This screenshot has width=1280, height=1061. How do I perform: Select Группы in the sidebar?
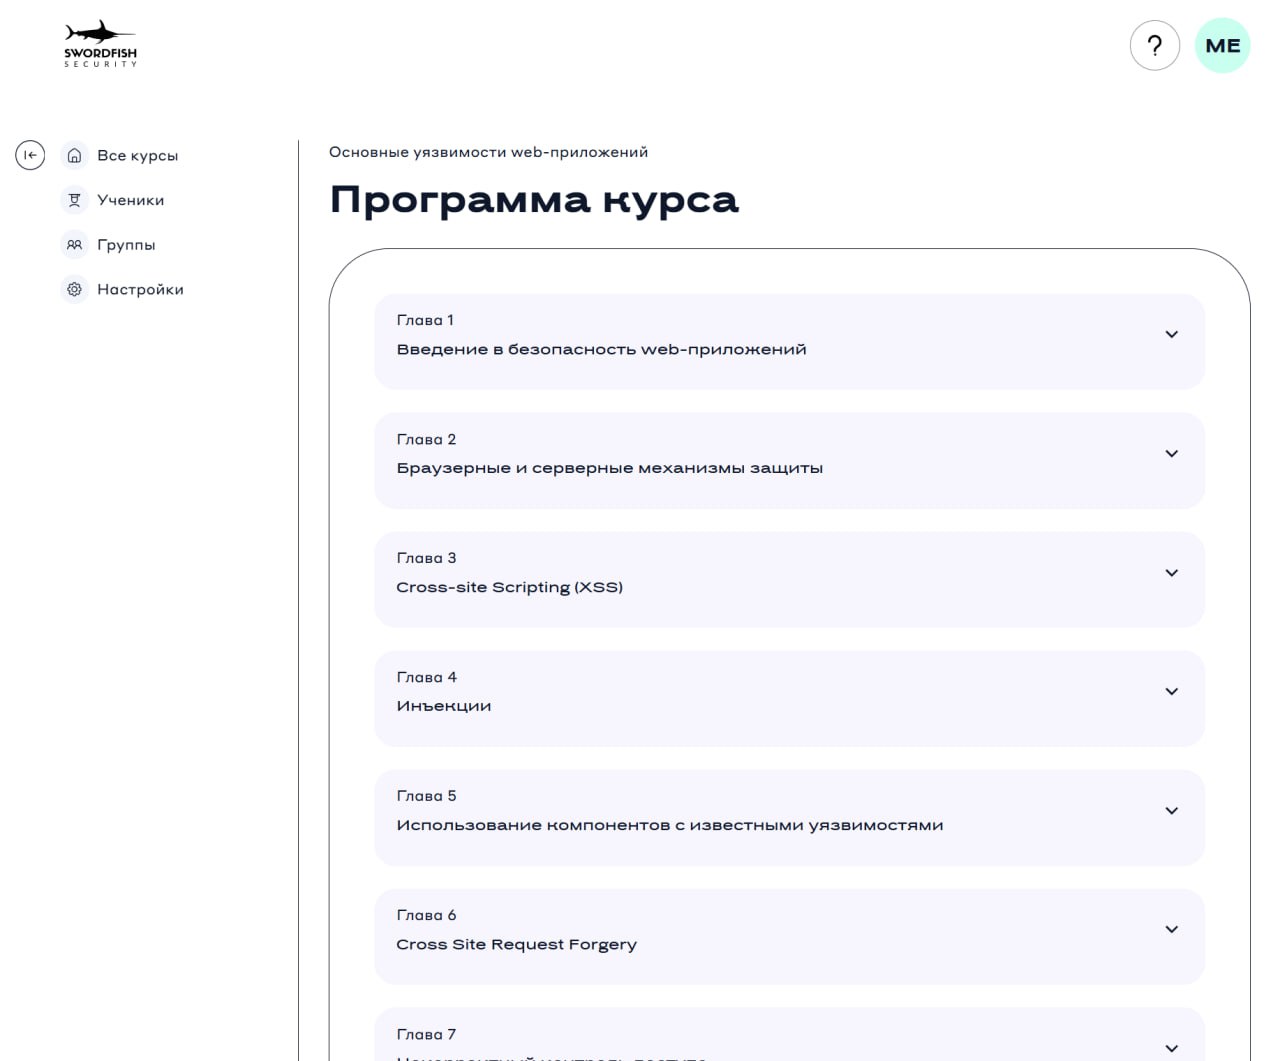(x=126, y=245)
